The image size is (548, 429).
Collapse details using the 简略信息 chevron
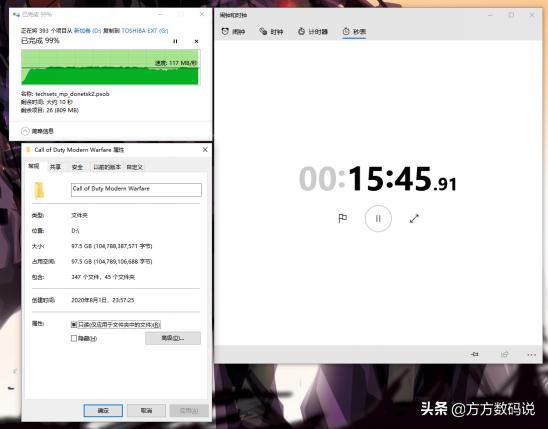(x=25, y=131)
